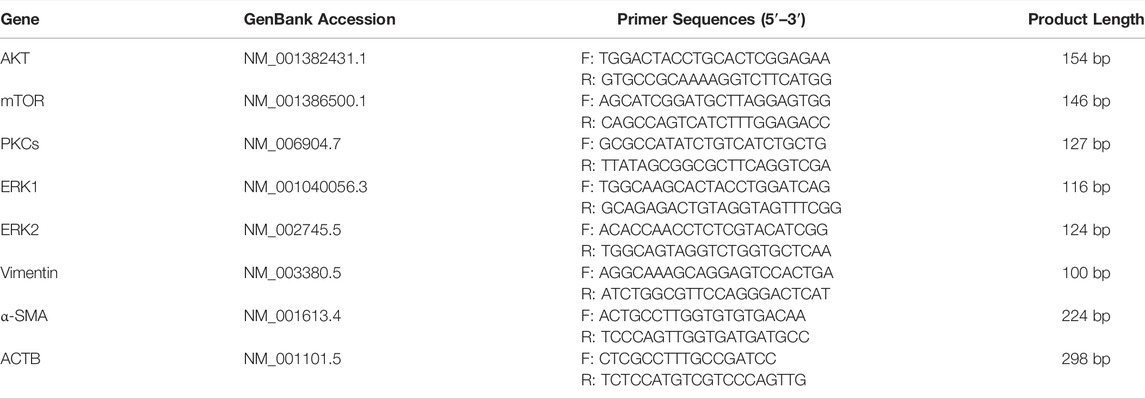Select the GenBank Accession column header
The image size is (1145, 399).
(319, 20)
